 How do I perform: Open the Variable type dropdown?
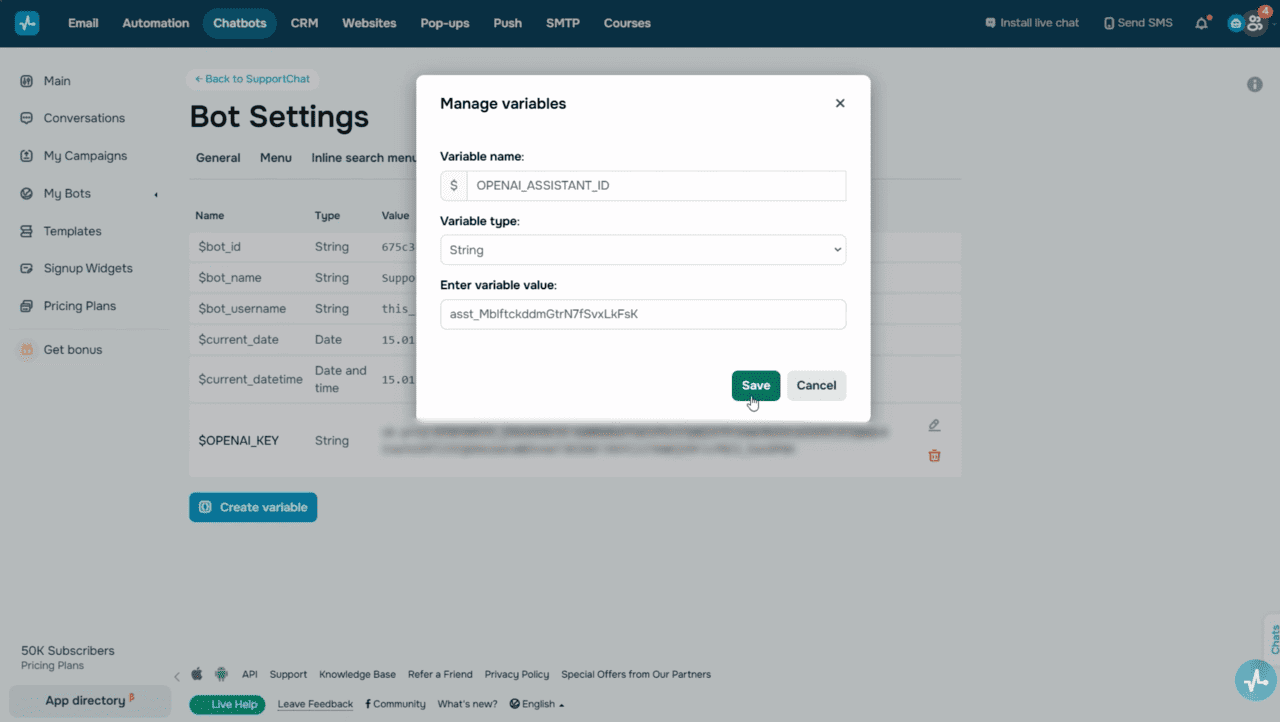643,250
